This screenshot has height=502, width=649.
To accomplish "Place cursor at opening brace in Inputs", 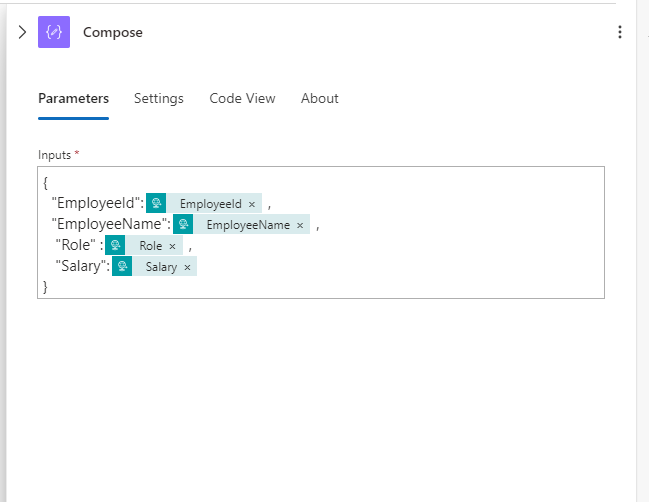I will pyautogui.click(x=46, y=183).
